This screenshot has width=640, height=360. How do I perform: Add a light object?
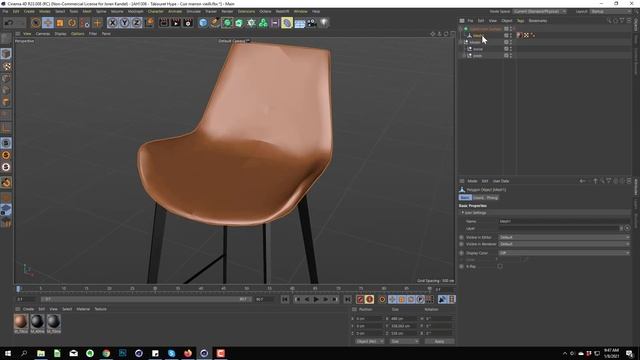[x=324, y=23]
